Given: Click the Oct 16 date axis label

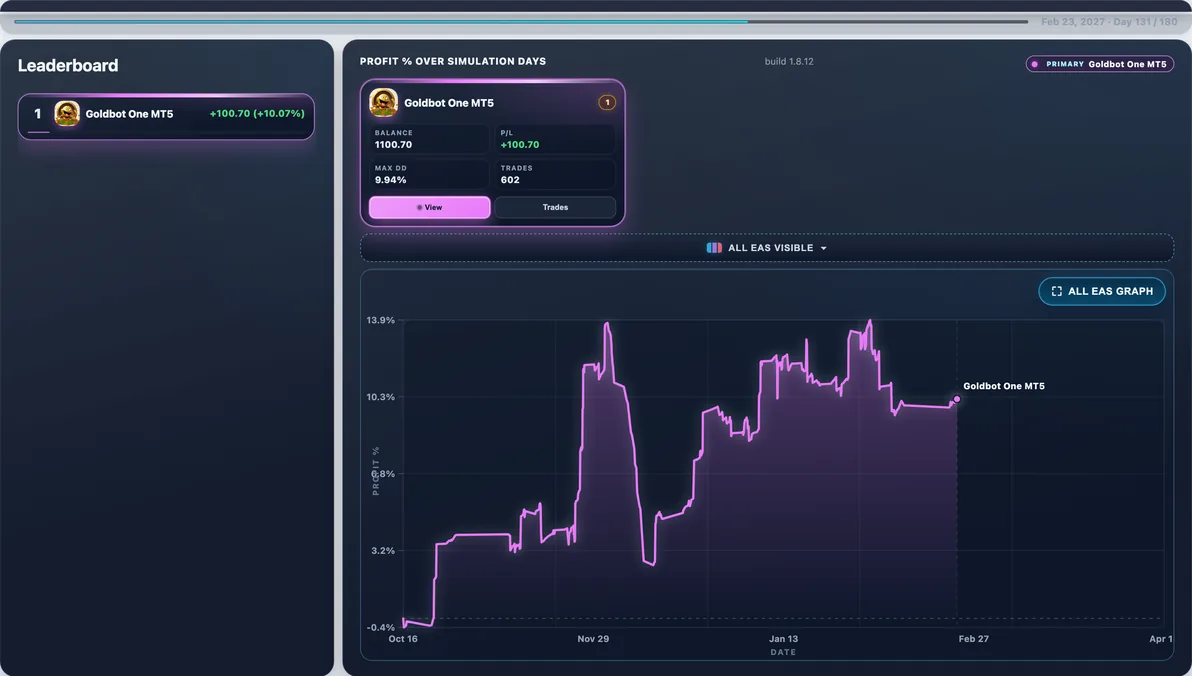Looking at the screenshot, I should [403, 639].
